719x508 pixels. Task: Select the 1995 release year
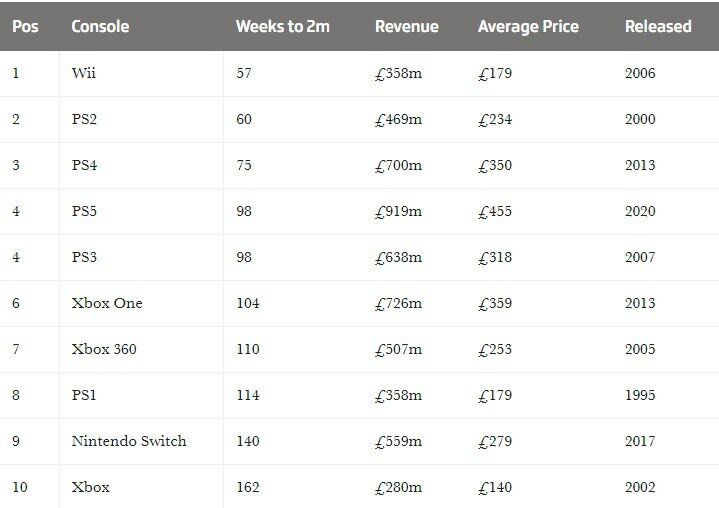pyautogui.click(x=640, y=395)
